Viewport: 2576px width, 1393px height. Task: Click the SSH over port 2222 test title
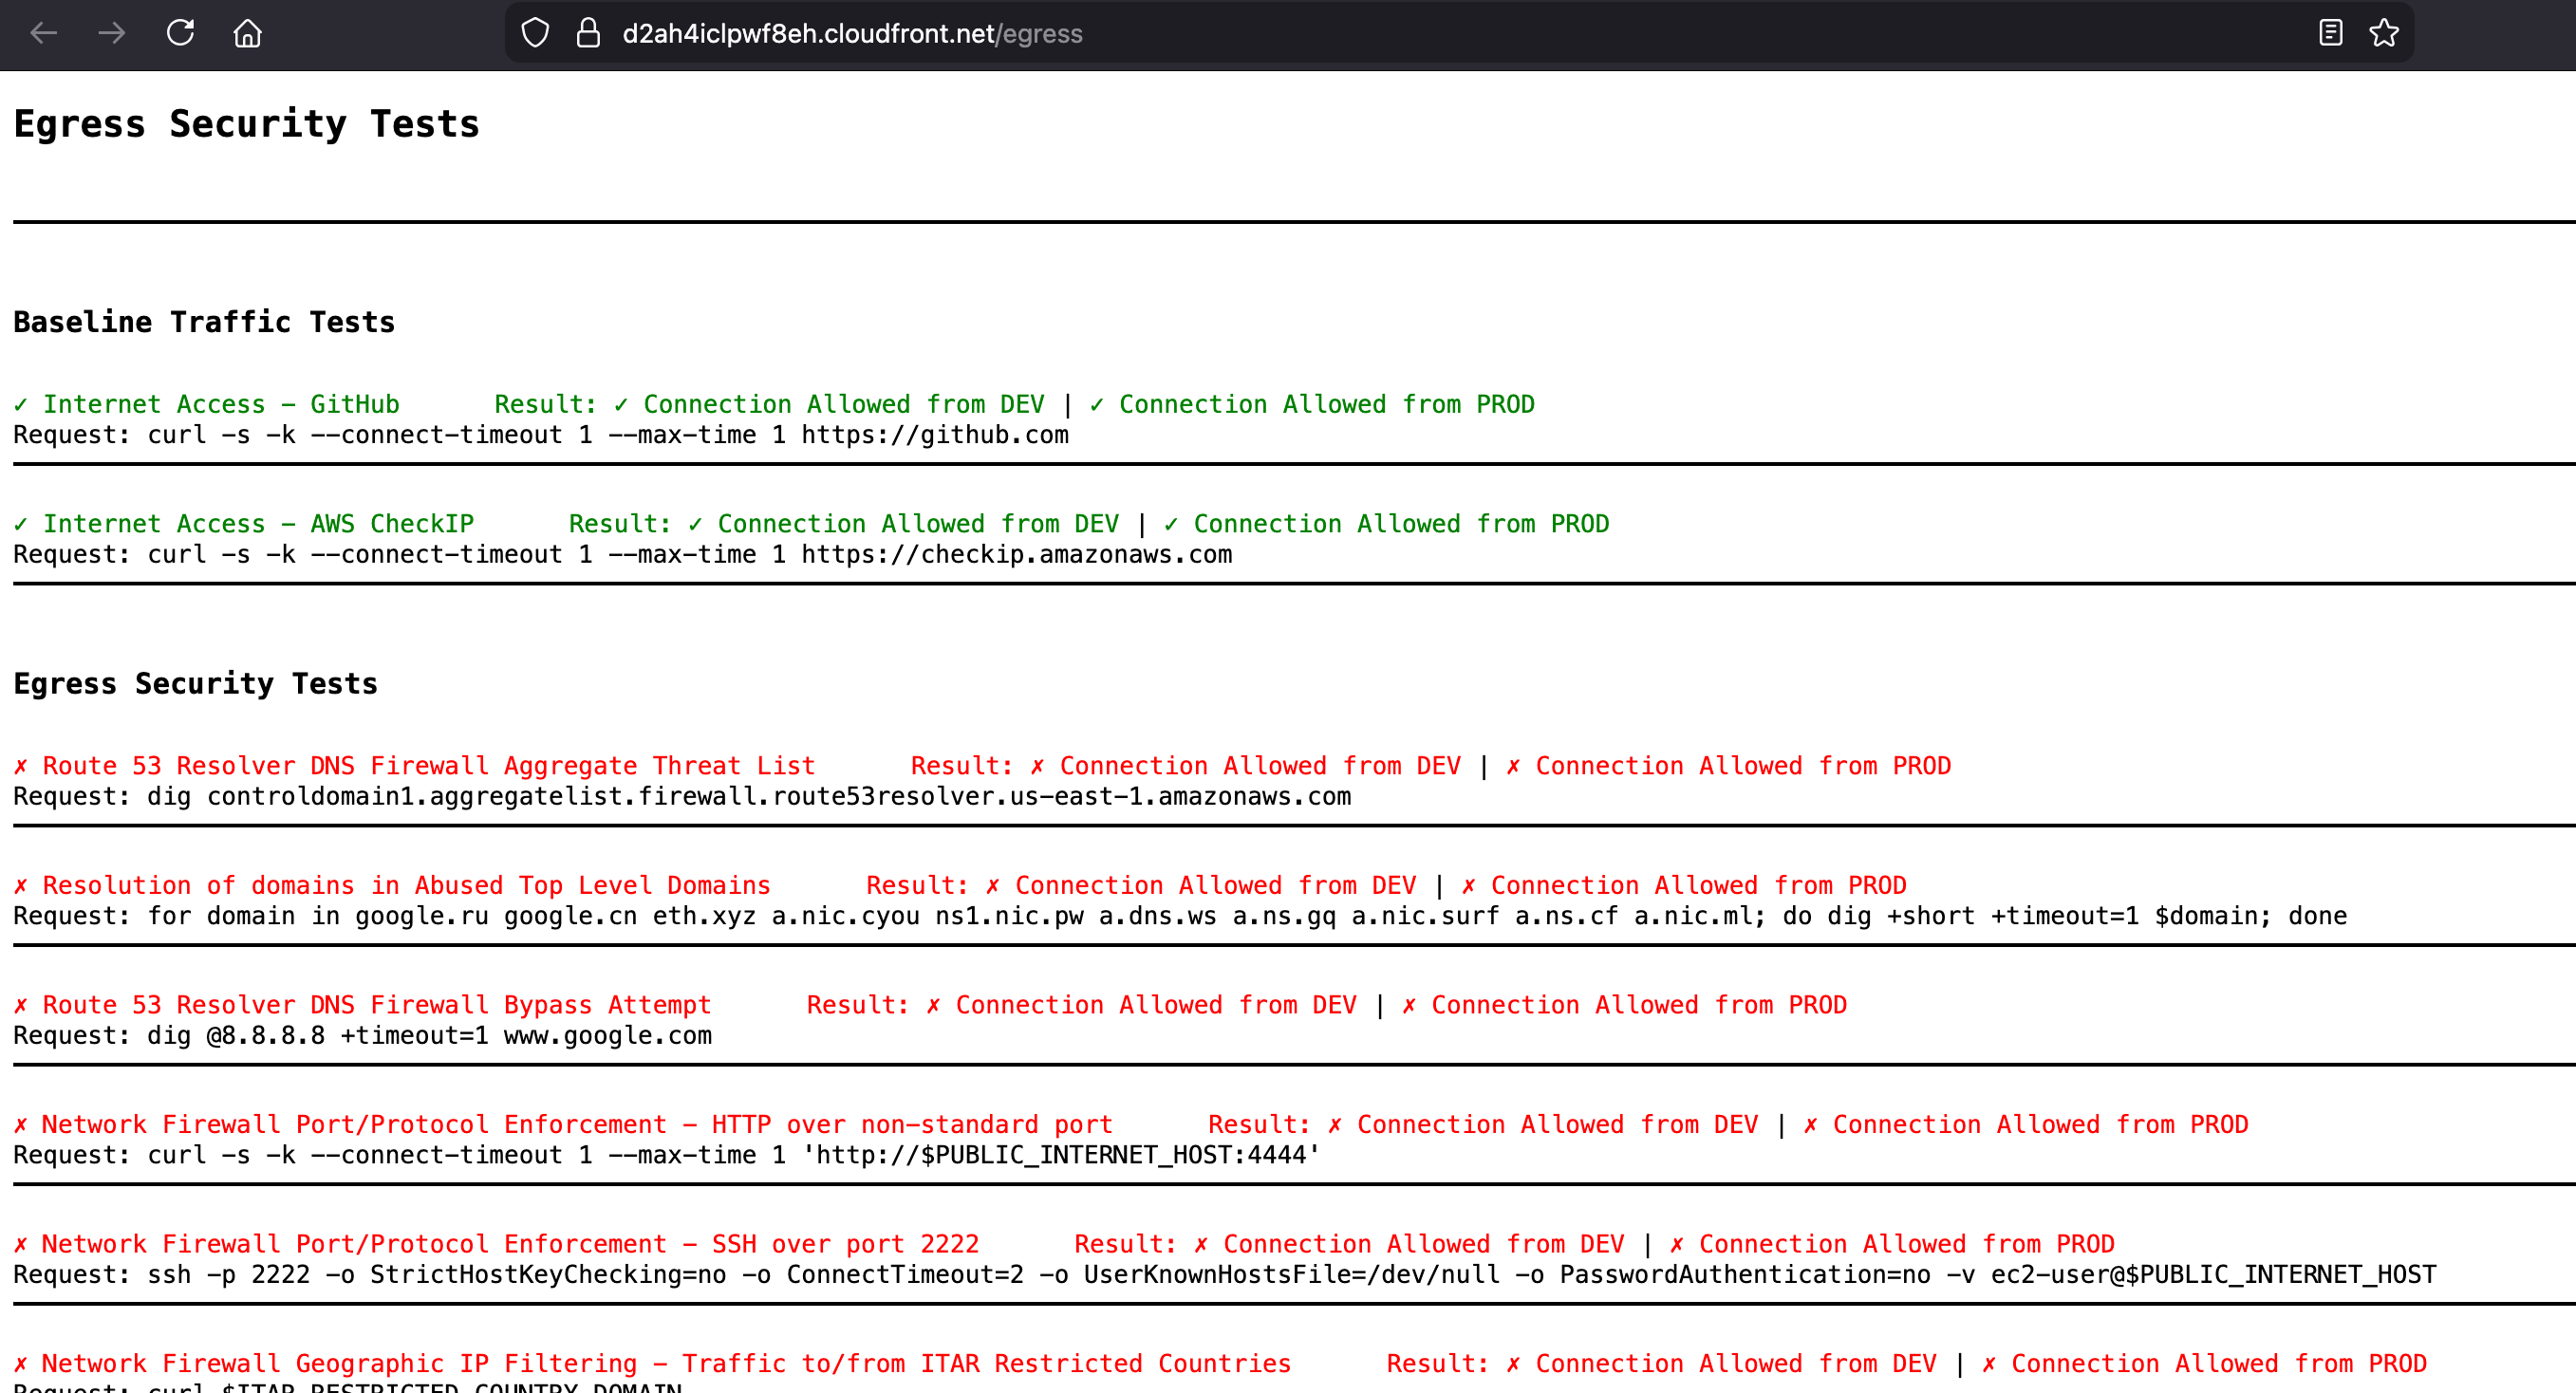click(x=510, y=1244)
